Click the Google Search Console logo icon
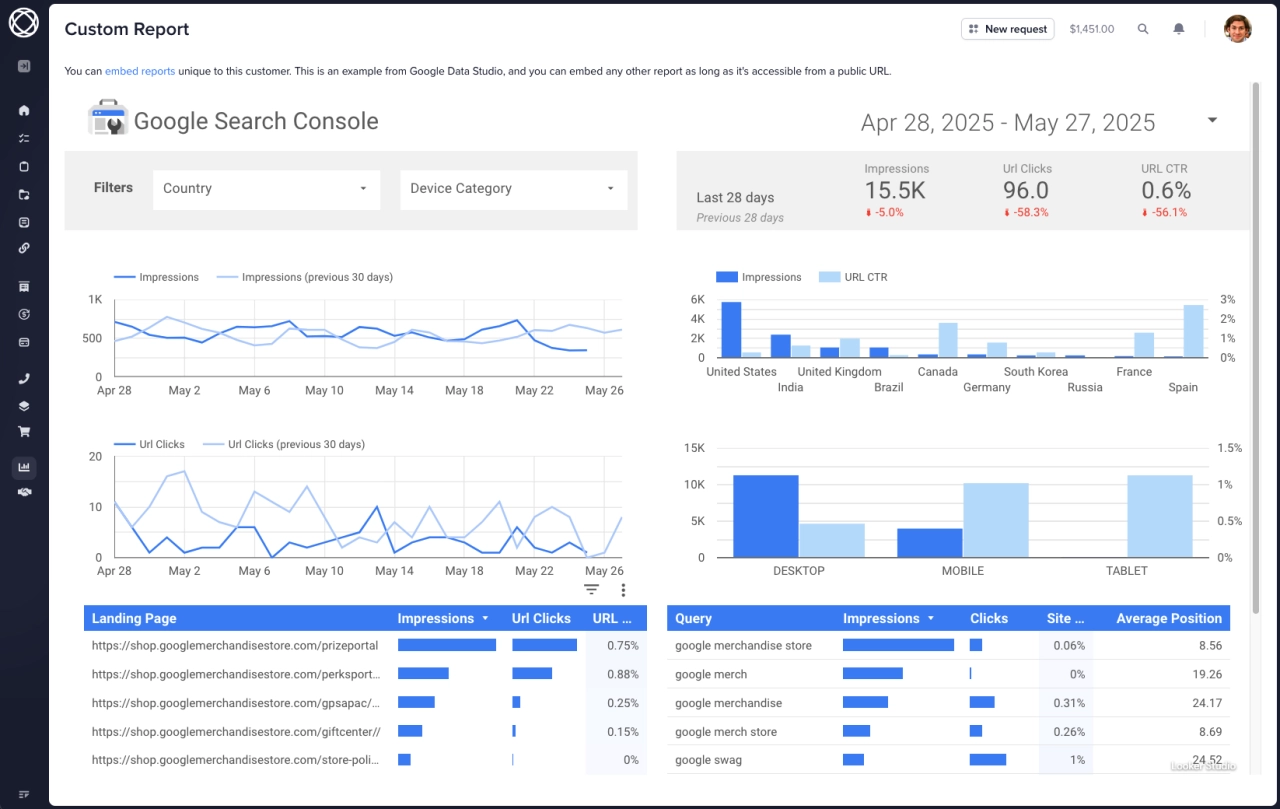The width and height of the screenshot is (1280, 809). (x=107, y=119)
